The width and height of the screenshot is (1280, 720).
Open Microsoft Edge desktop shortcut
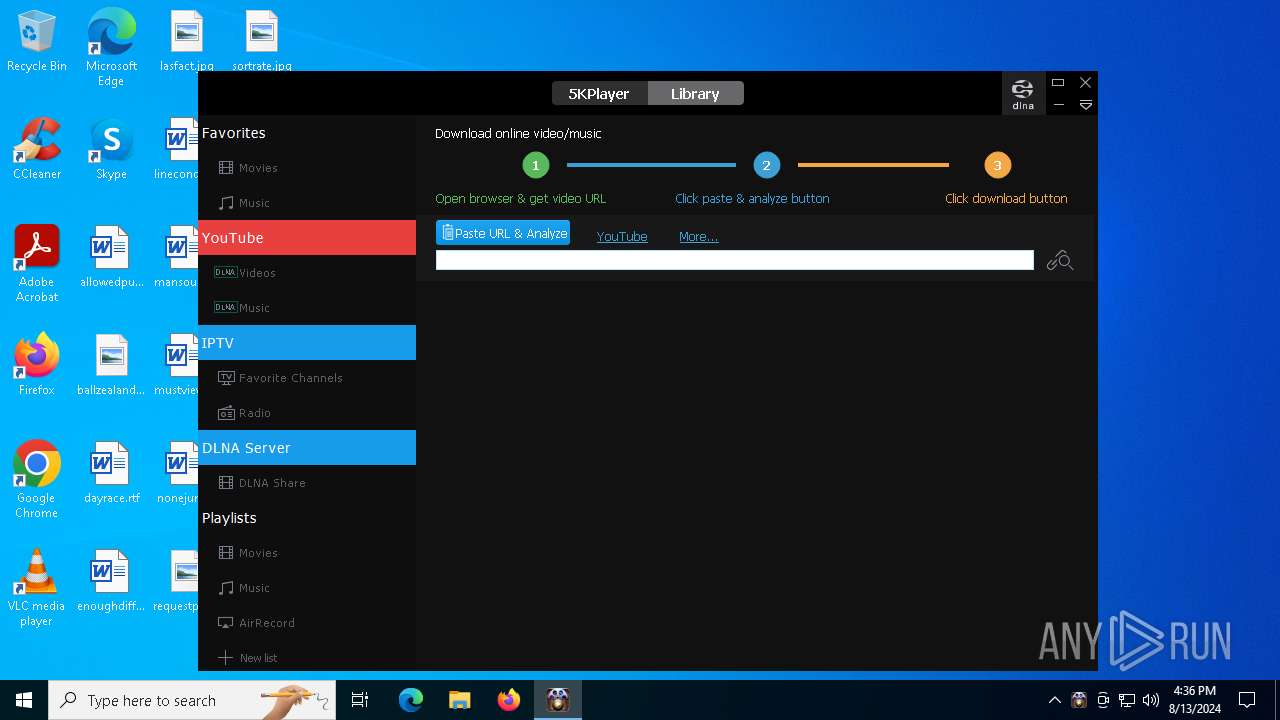111,47
